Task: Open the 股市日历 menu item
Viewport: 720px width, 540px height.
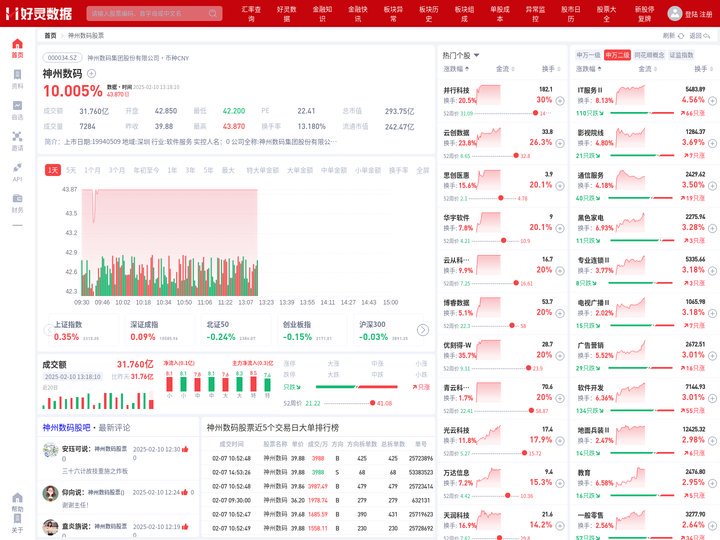Action: pos(571,14)
